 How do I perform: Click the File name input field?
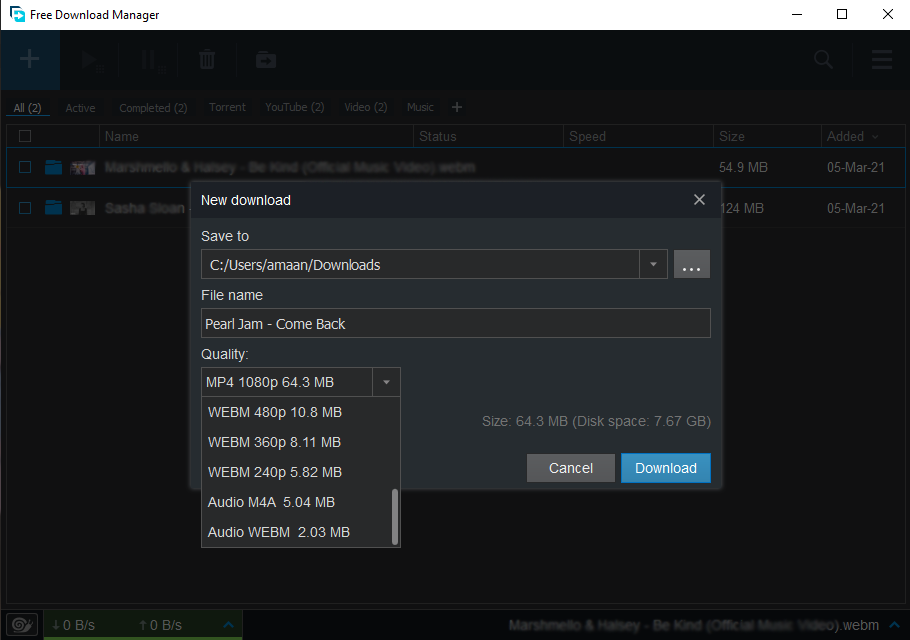pos(456,323)
